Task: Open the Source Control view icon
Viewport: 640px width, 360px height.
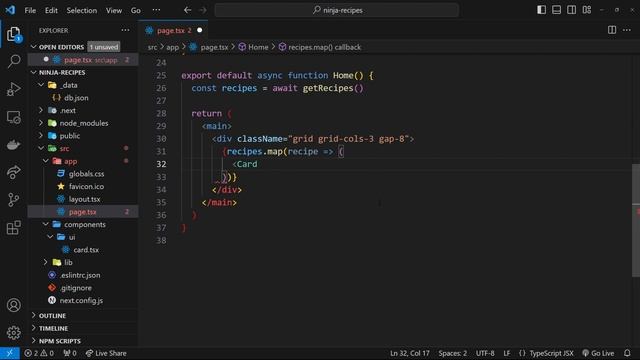Action: [x=13, y=200]
